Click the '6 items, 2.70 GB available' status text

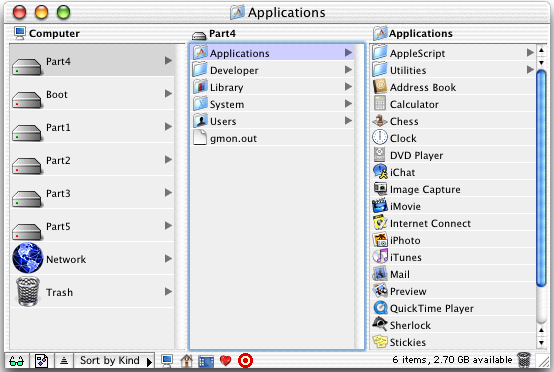click(x=452, y=360)
